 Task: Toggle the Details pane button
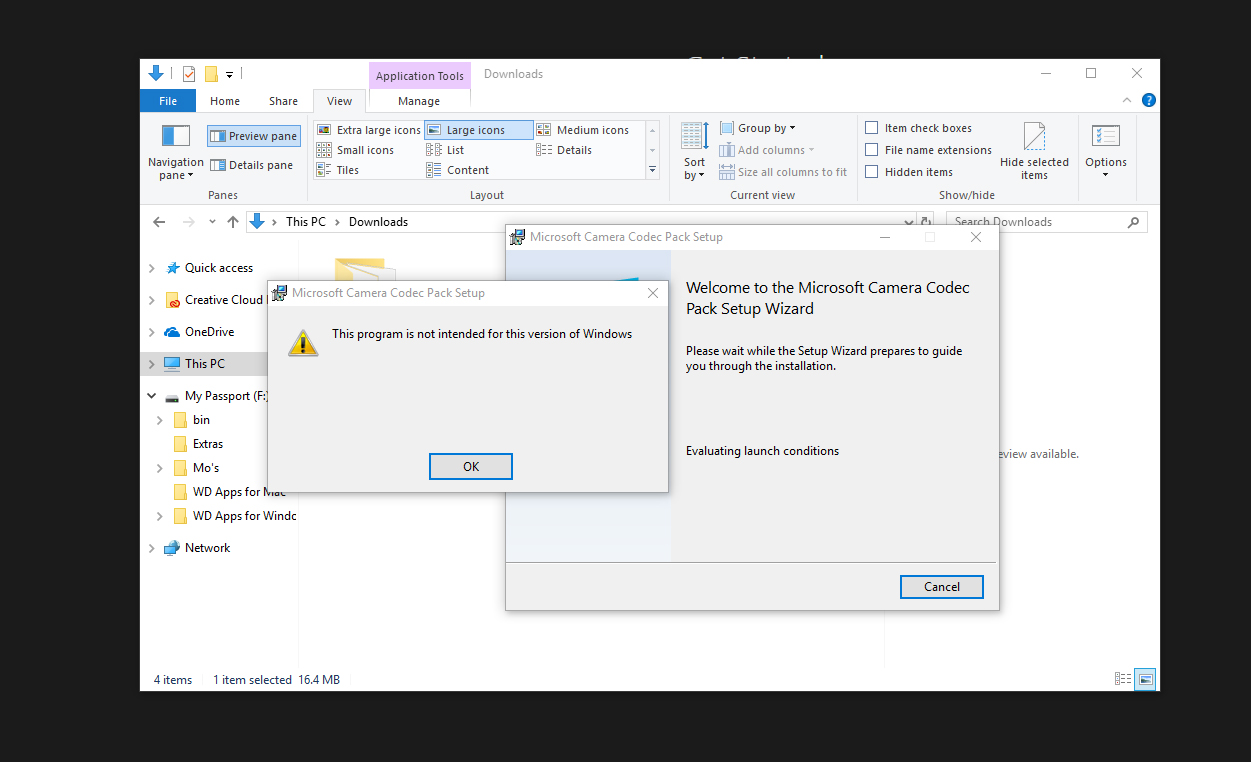[252, 165]
